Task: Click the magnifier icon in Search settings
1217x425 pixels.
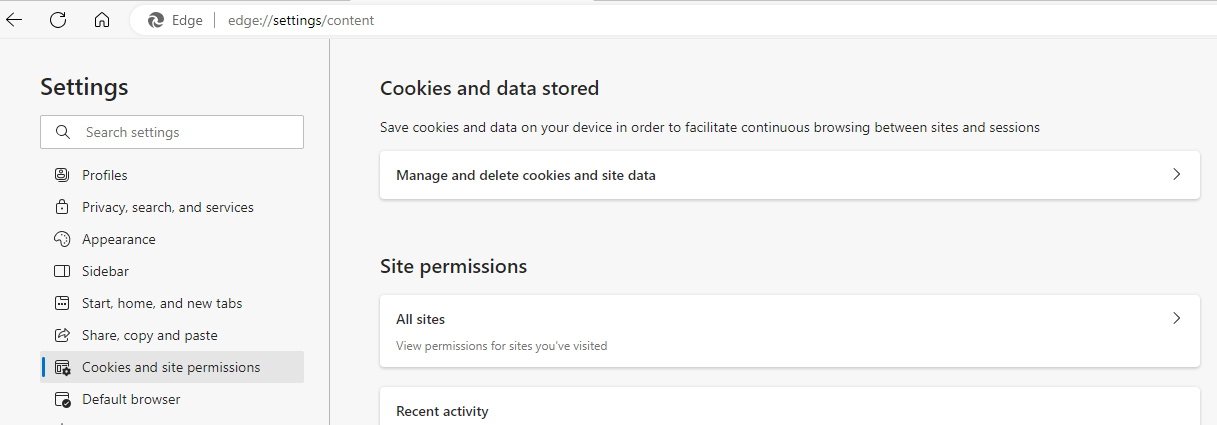Action: point(63,132)
